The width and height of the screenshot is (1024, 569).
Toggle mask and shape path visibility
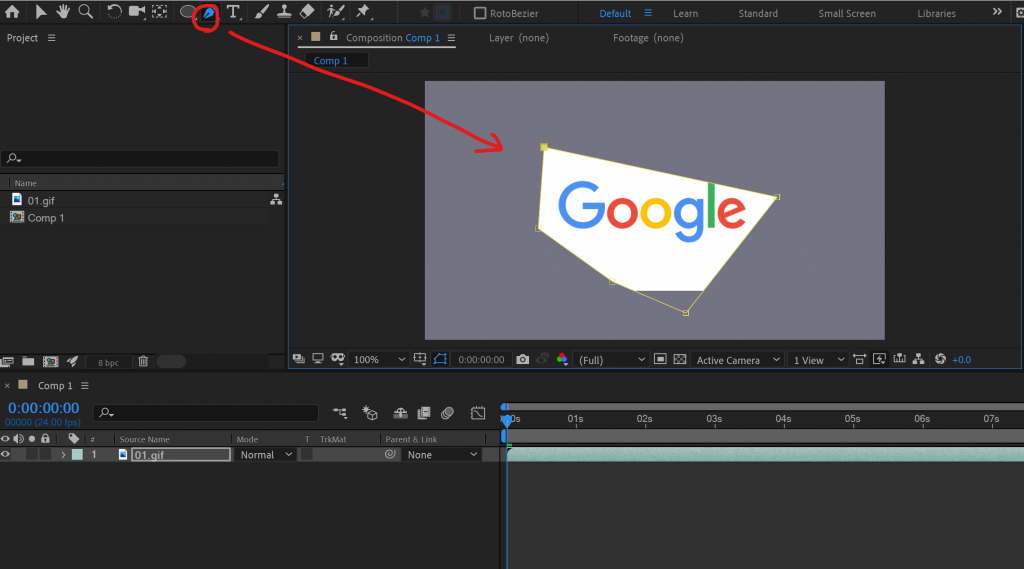(438, 359)
